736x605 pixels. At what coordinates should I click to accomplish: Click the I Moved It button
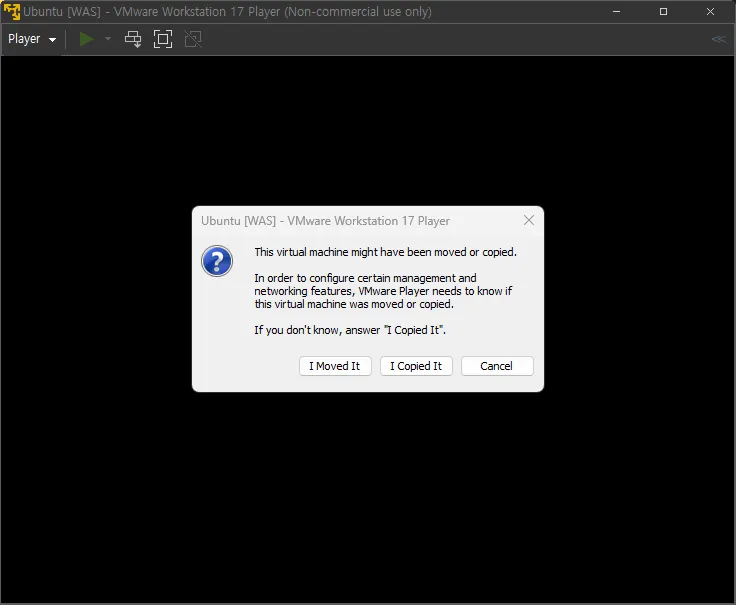[x=335, y=366]
